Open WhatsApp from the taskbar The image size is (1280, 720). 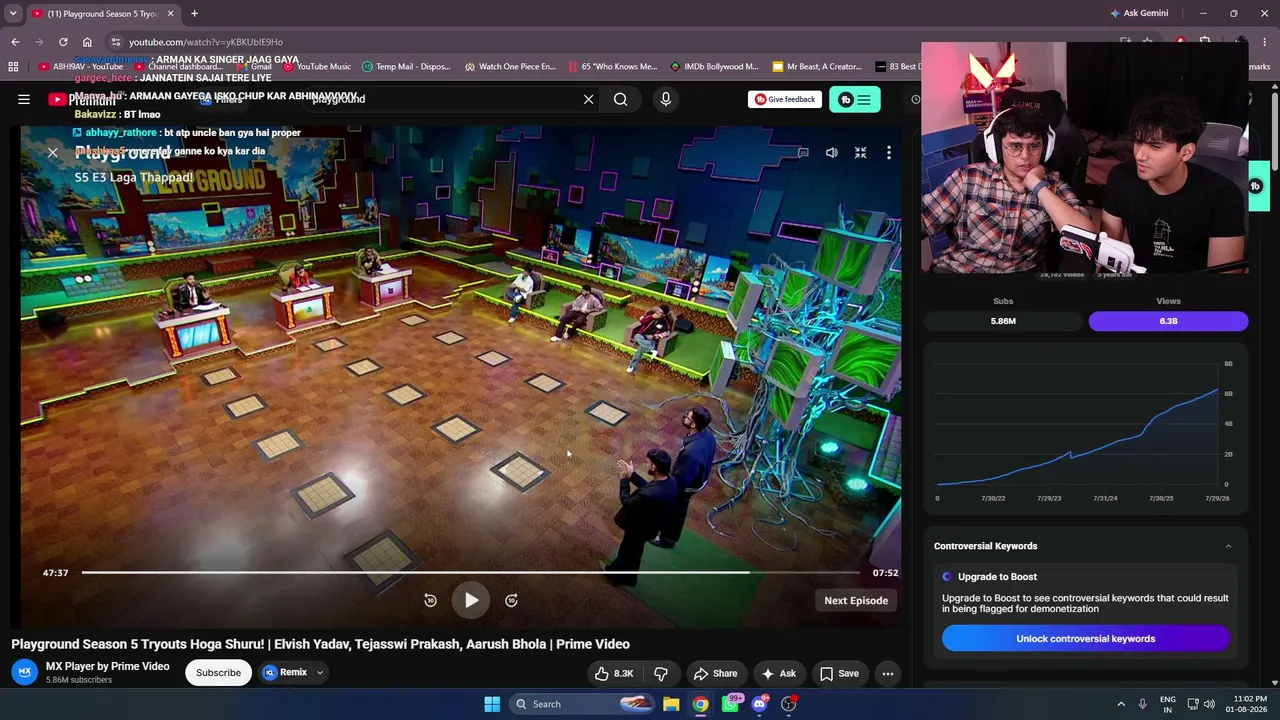(731, 704)
